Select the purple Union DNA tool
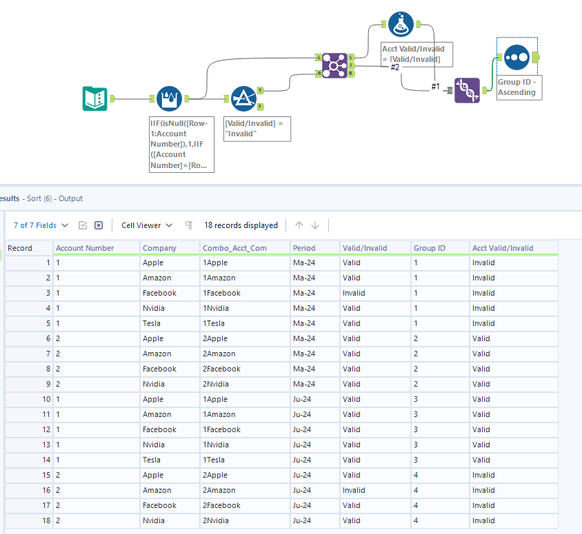The image size is (582, 534). point(467,90)
